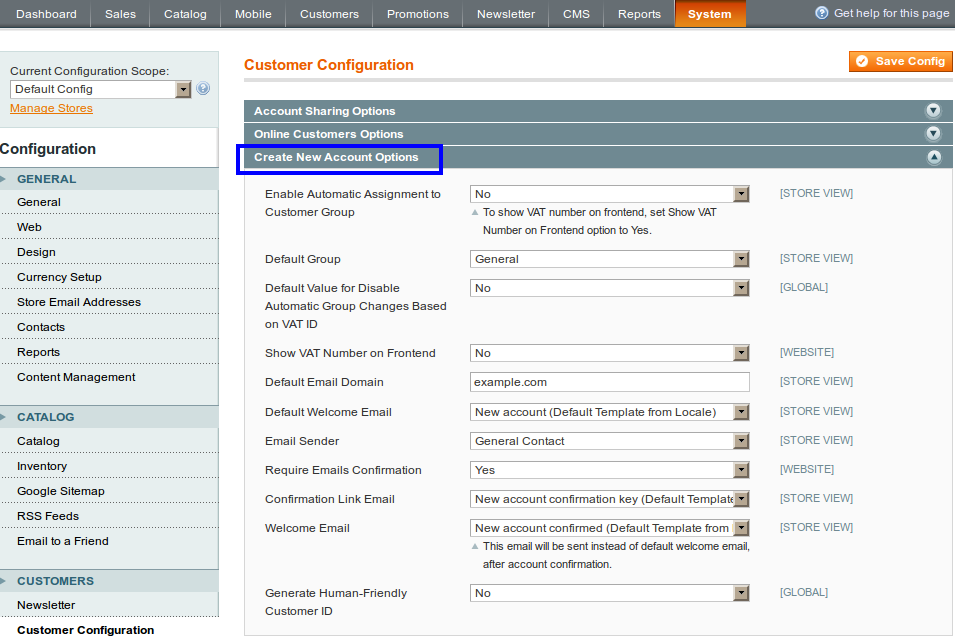955x642 pixels.
Task: Click the help icon beside the scope selector
Action: [204, 89]
